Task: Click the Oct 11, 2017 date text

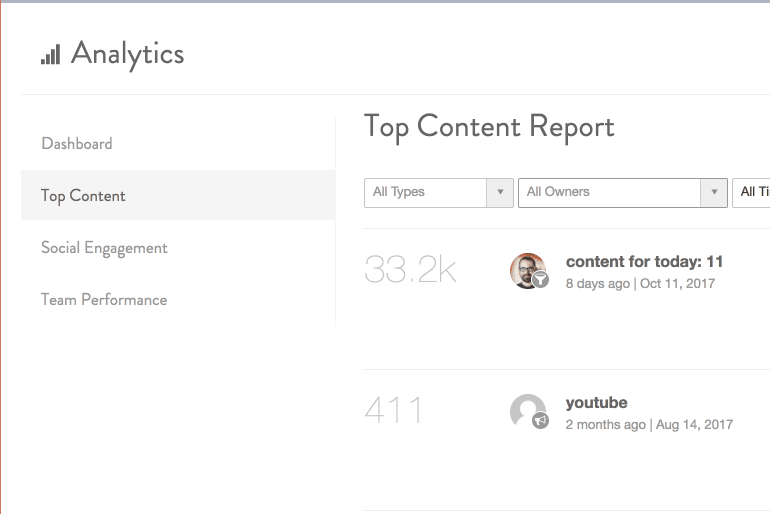Action: [678, 284]
